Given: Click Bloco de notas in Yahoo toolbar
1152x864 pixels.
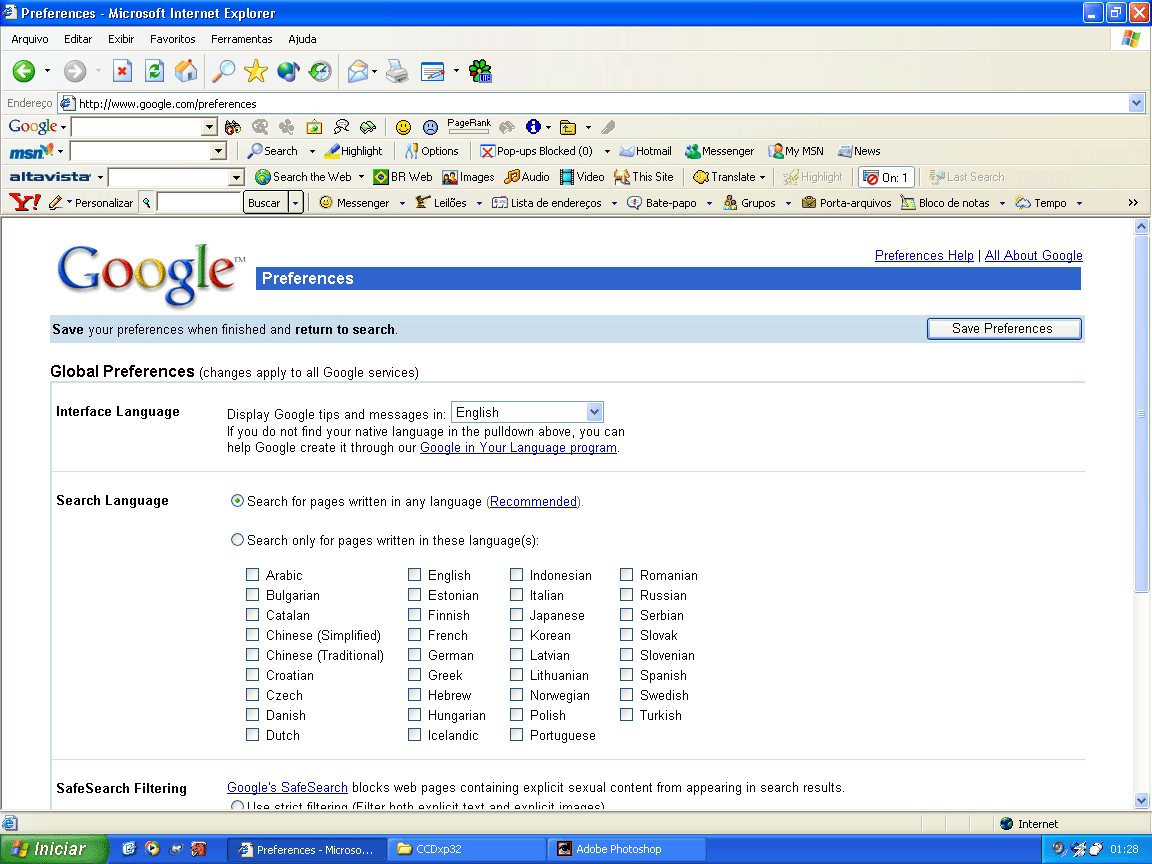Looking at the screenshot, I should (946, 203).
